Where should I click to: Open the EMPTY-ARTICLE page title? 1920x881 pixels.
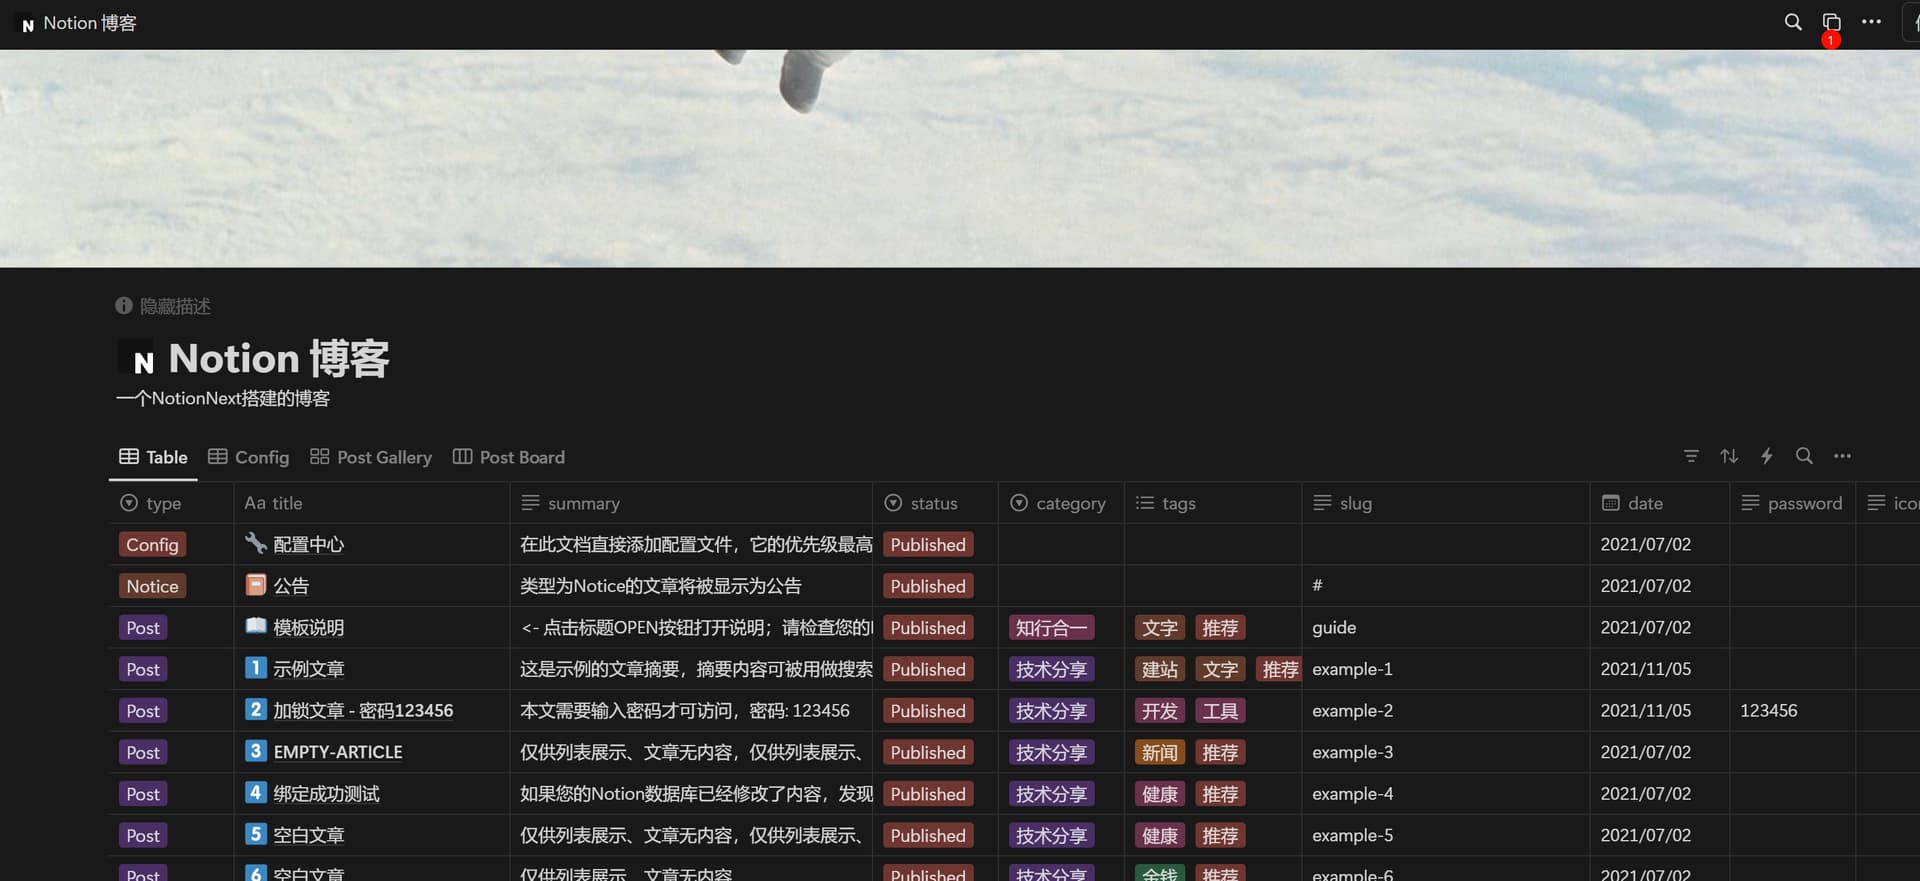338,752
